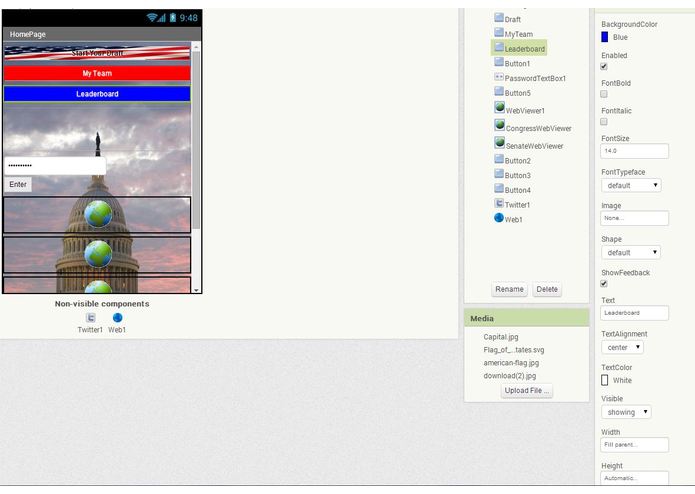Open the White TextColor swatch
The image size is (695, 494).
(604, 380)
